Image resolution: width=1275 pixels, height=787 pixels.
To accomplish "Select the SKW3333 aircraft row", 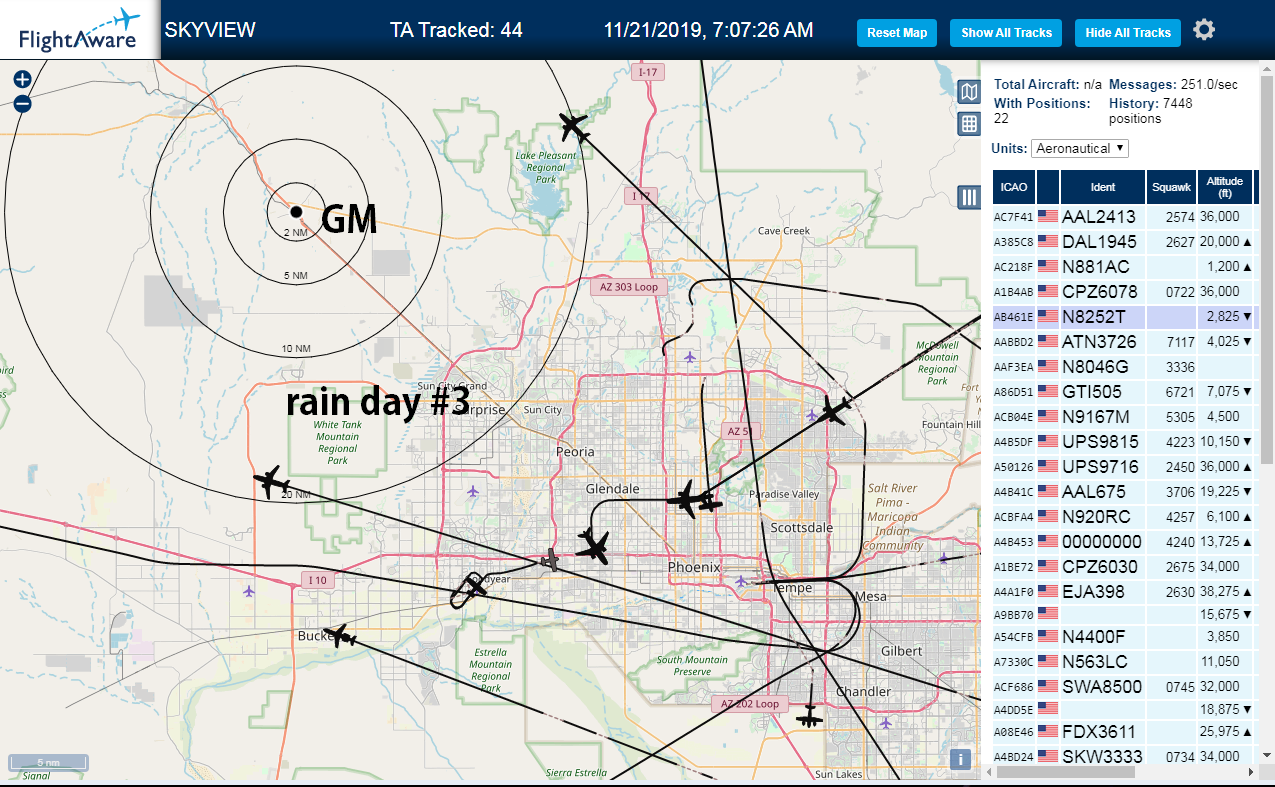I will click(1124, 755).
